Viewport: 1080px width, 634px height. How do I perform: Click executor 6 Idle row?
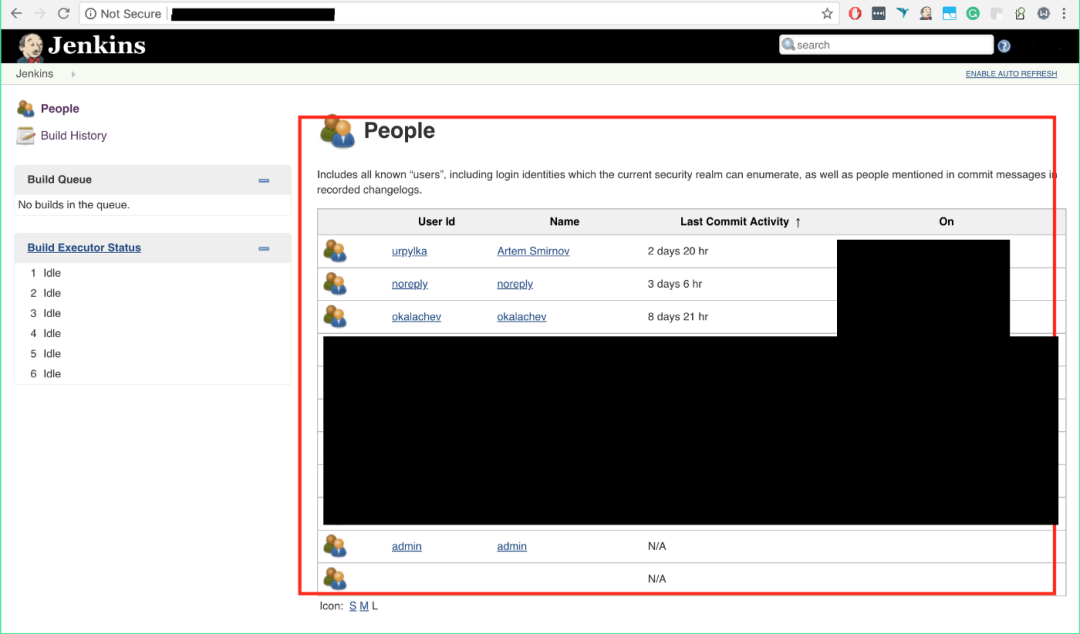153,374
